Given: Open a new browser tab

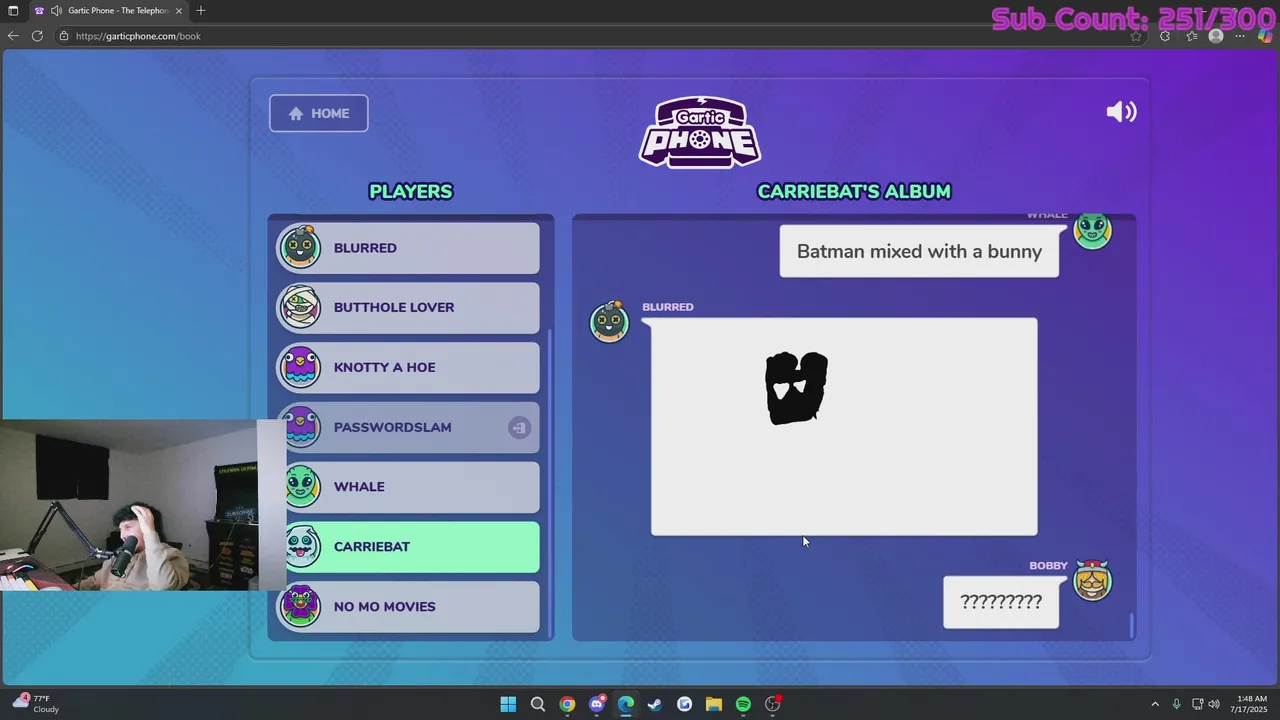Looking at the screenshot, I should [201, 10].
